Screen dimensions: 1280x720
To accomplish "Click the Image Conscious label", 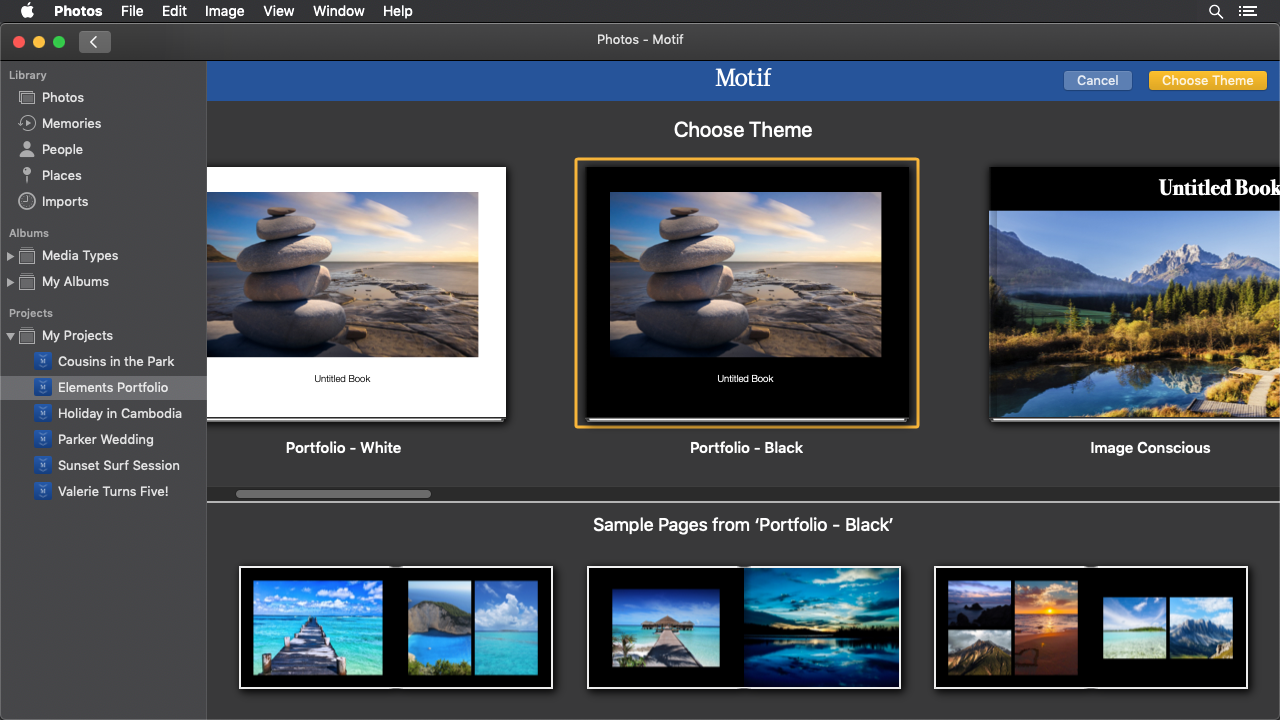I will 1150,448.
